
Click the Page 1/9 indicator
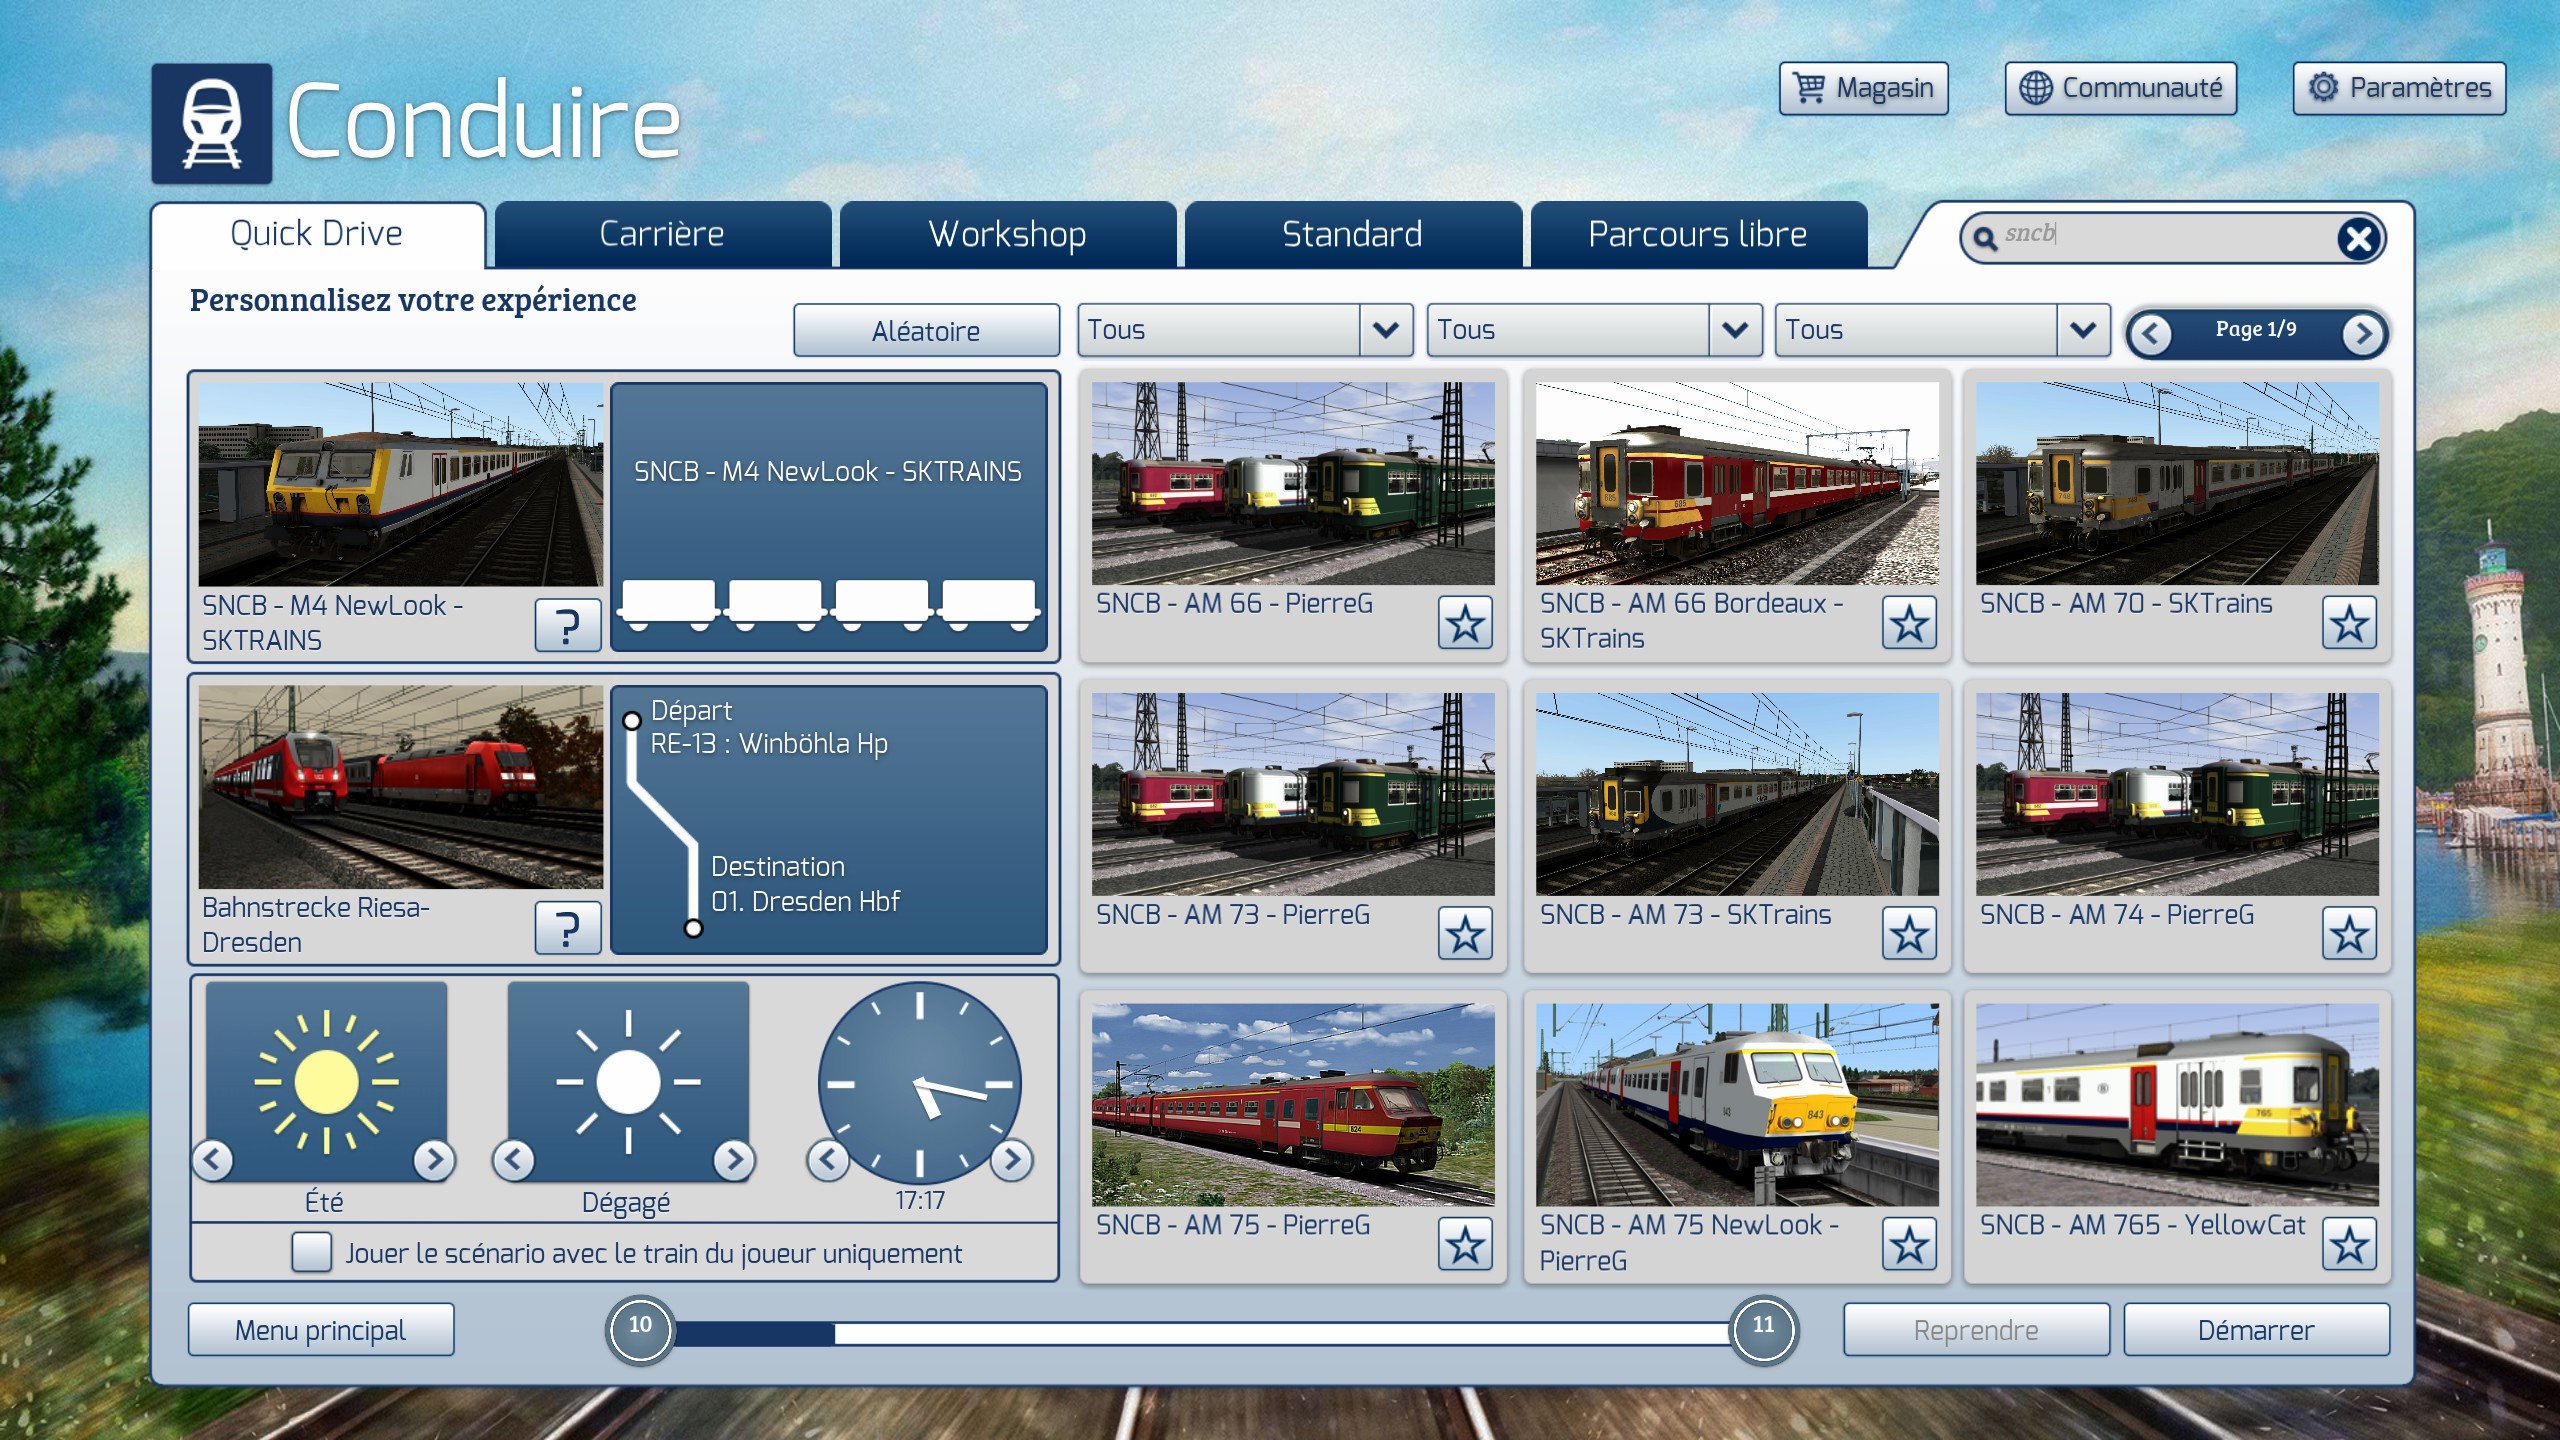(x=2256, y=329)
